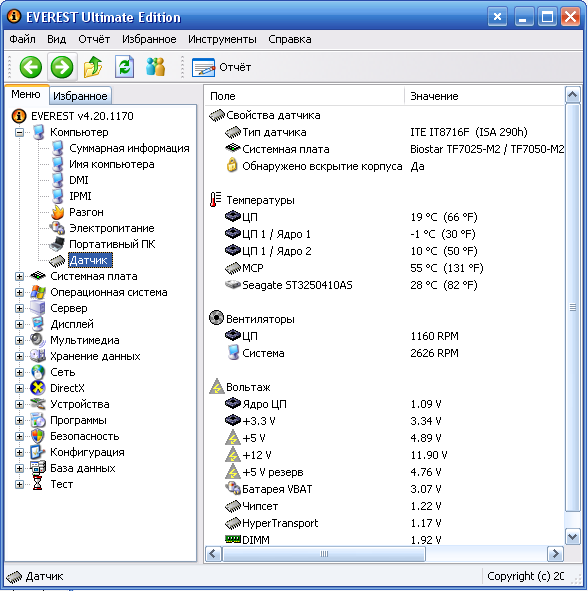Expand the Дисплей node

click(19, 324)
